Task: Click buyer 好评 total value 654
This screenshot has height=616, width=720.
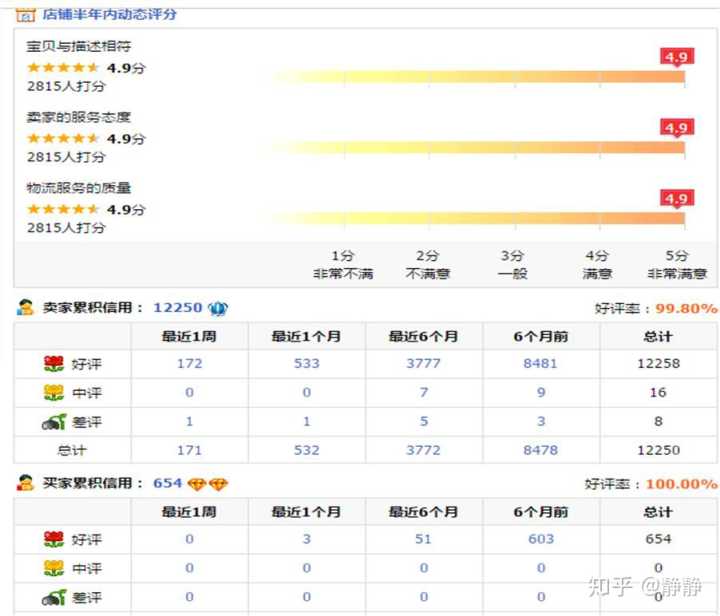Action: tap(658, 539)
